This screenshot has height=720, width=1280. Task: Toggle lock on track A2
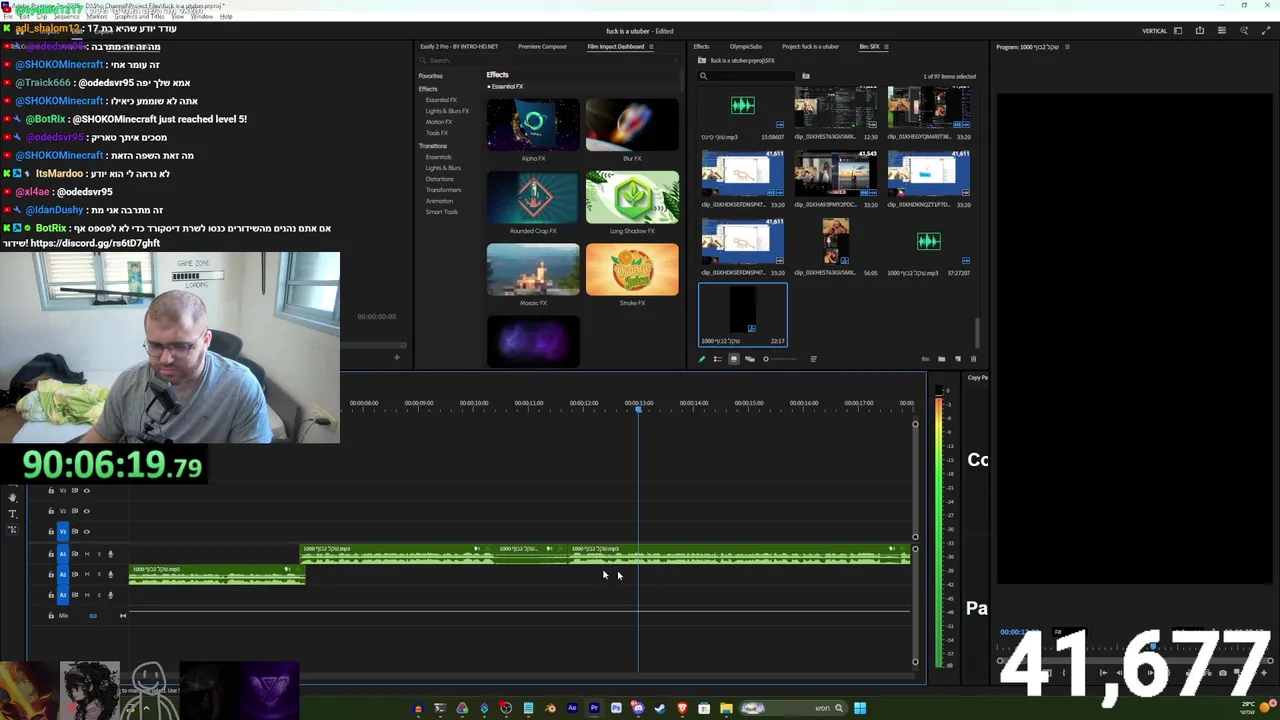pos(51,574)
